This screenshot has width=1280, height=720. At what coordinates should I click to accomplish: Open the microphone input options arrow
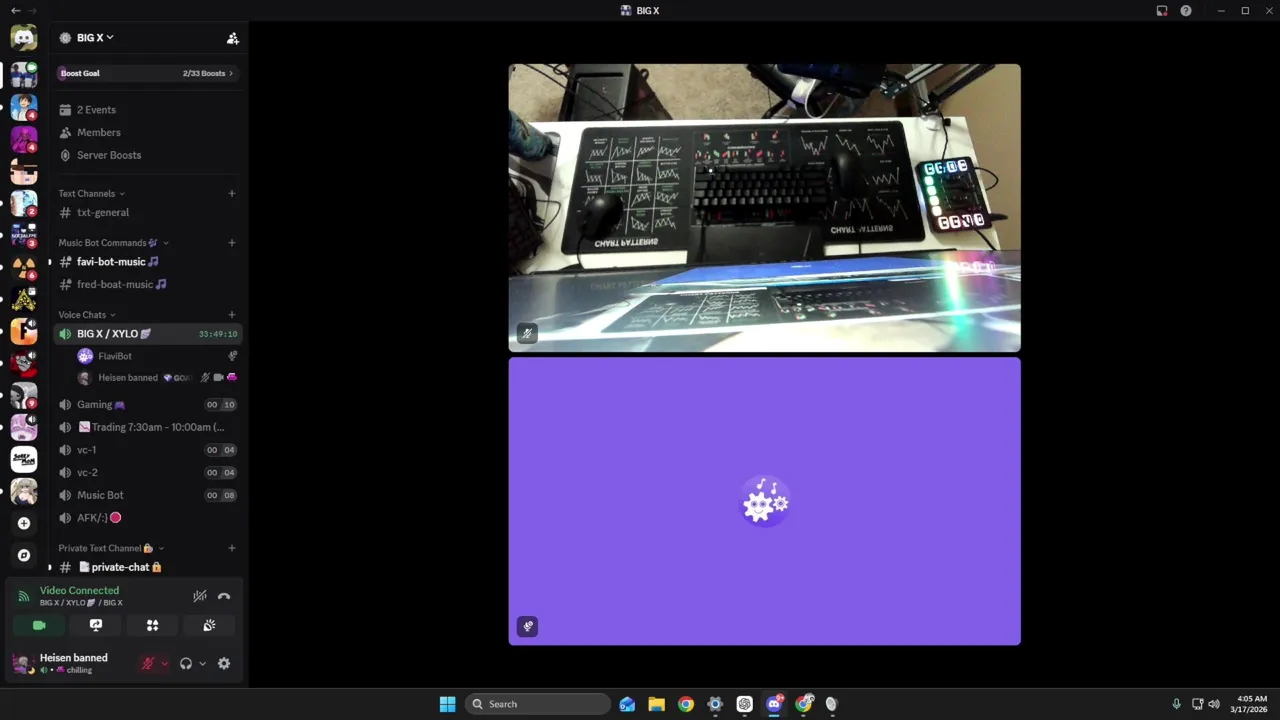(164, 663)
